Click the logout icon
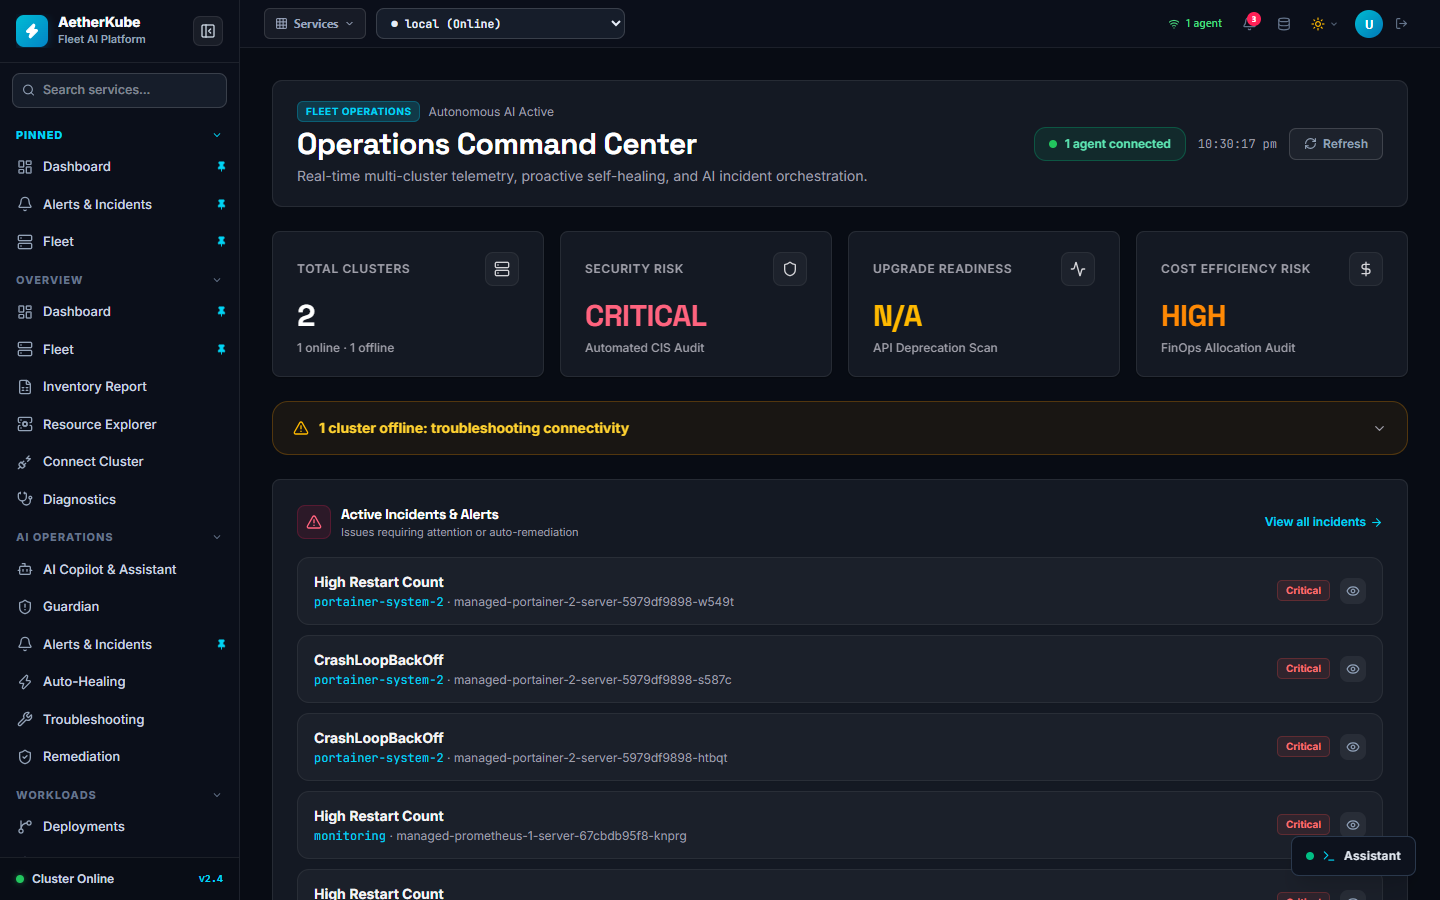Screen dimensions: 1440x900 pos(1402,24)
